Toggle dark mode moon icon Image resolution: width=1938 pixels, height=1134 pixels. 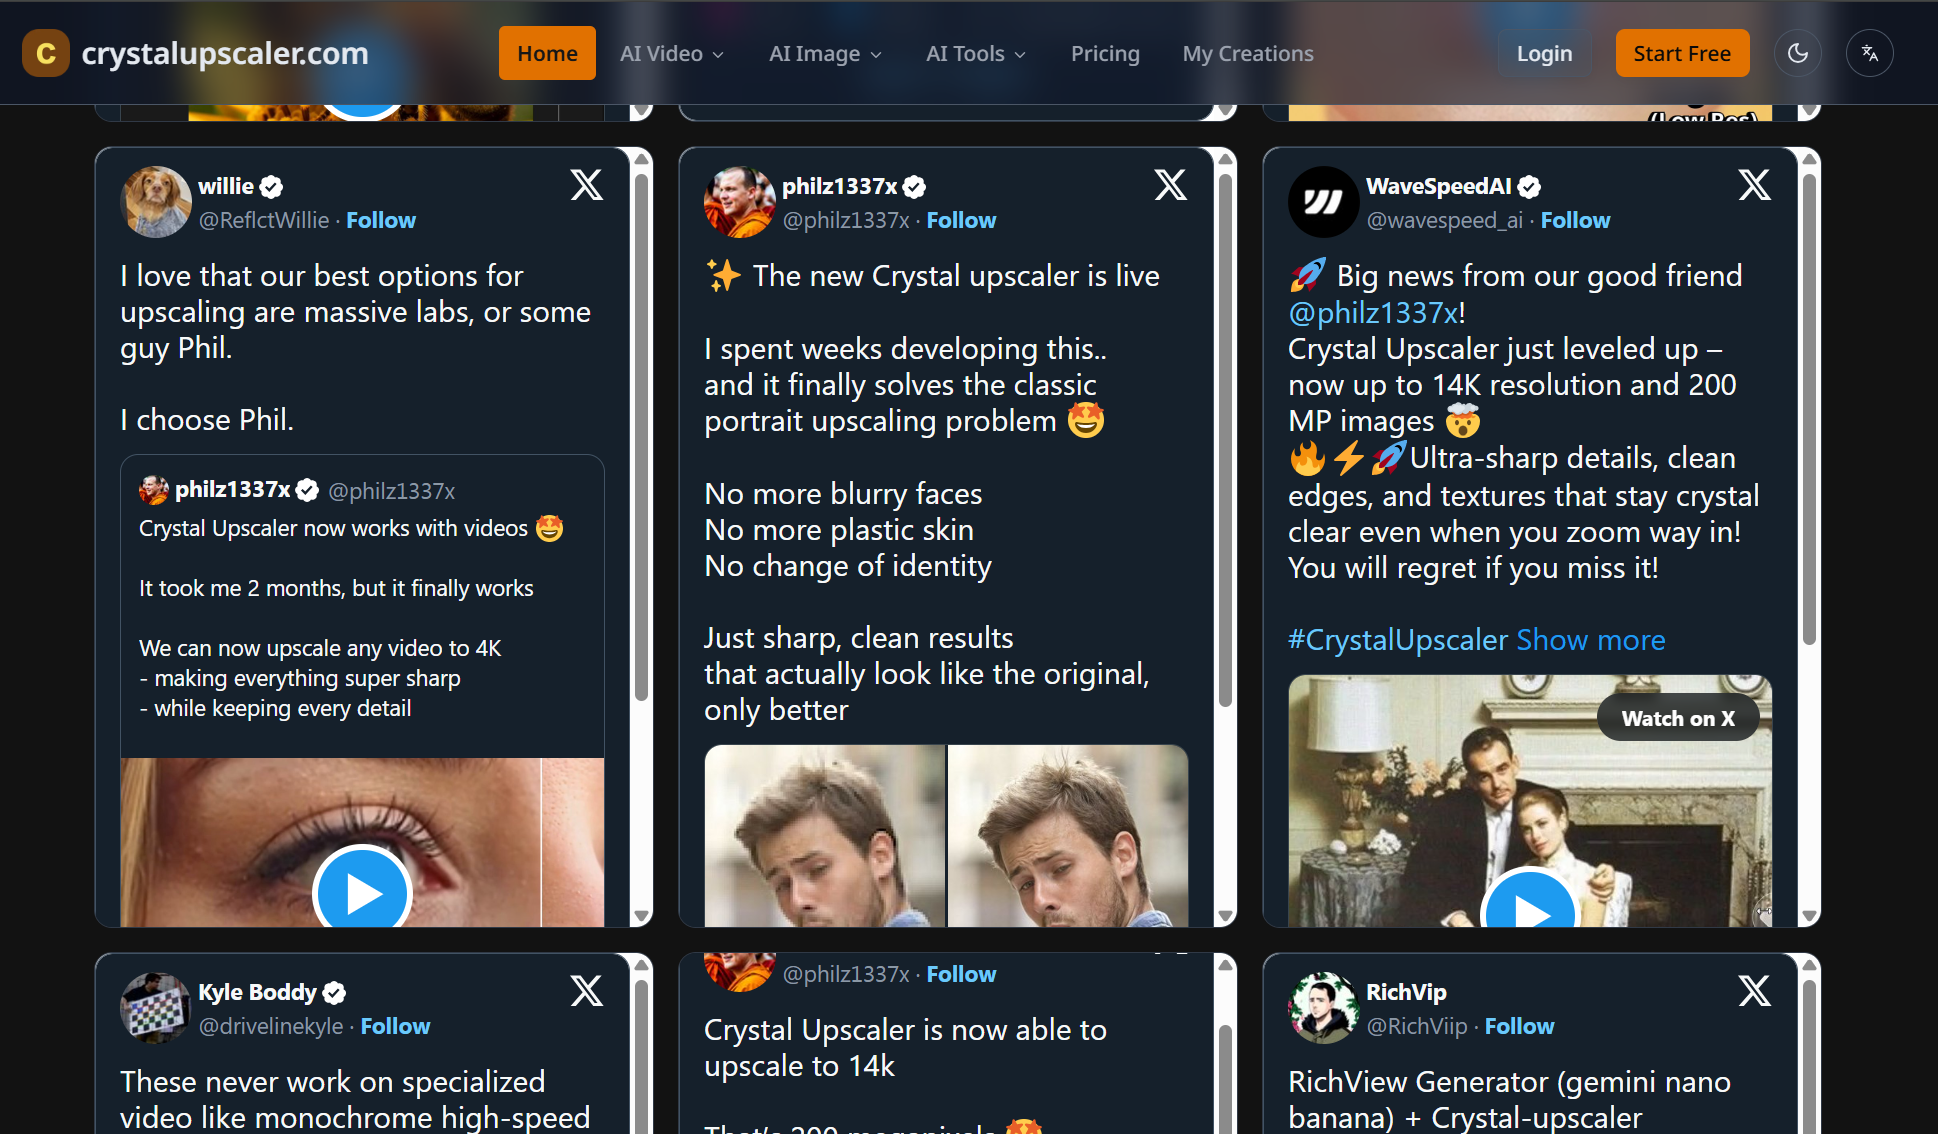(x=1797, y=53)
